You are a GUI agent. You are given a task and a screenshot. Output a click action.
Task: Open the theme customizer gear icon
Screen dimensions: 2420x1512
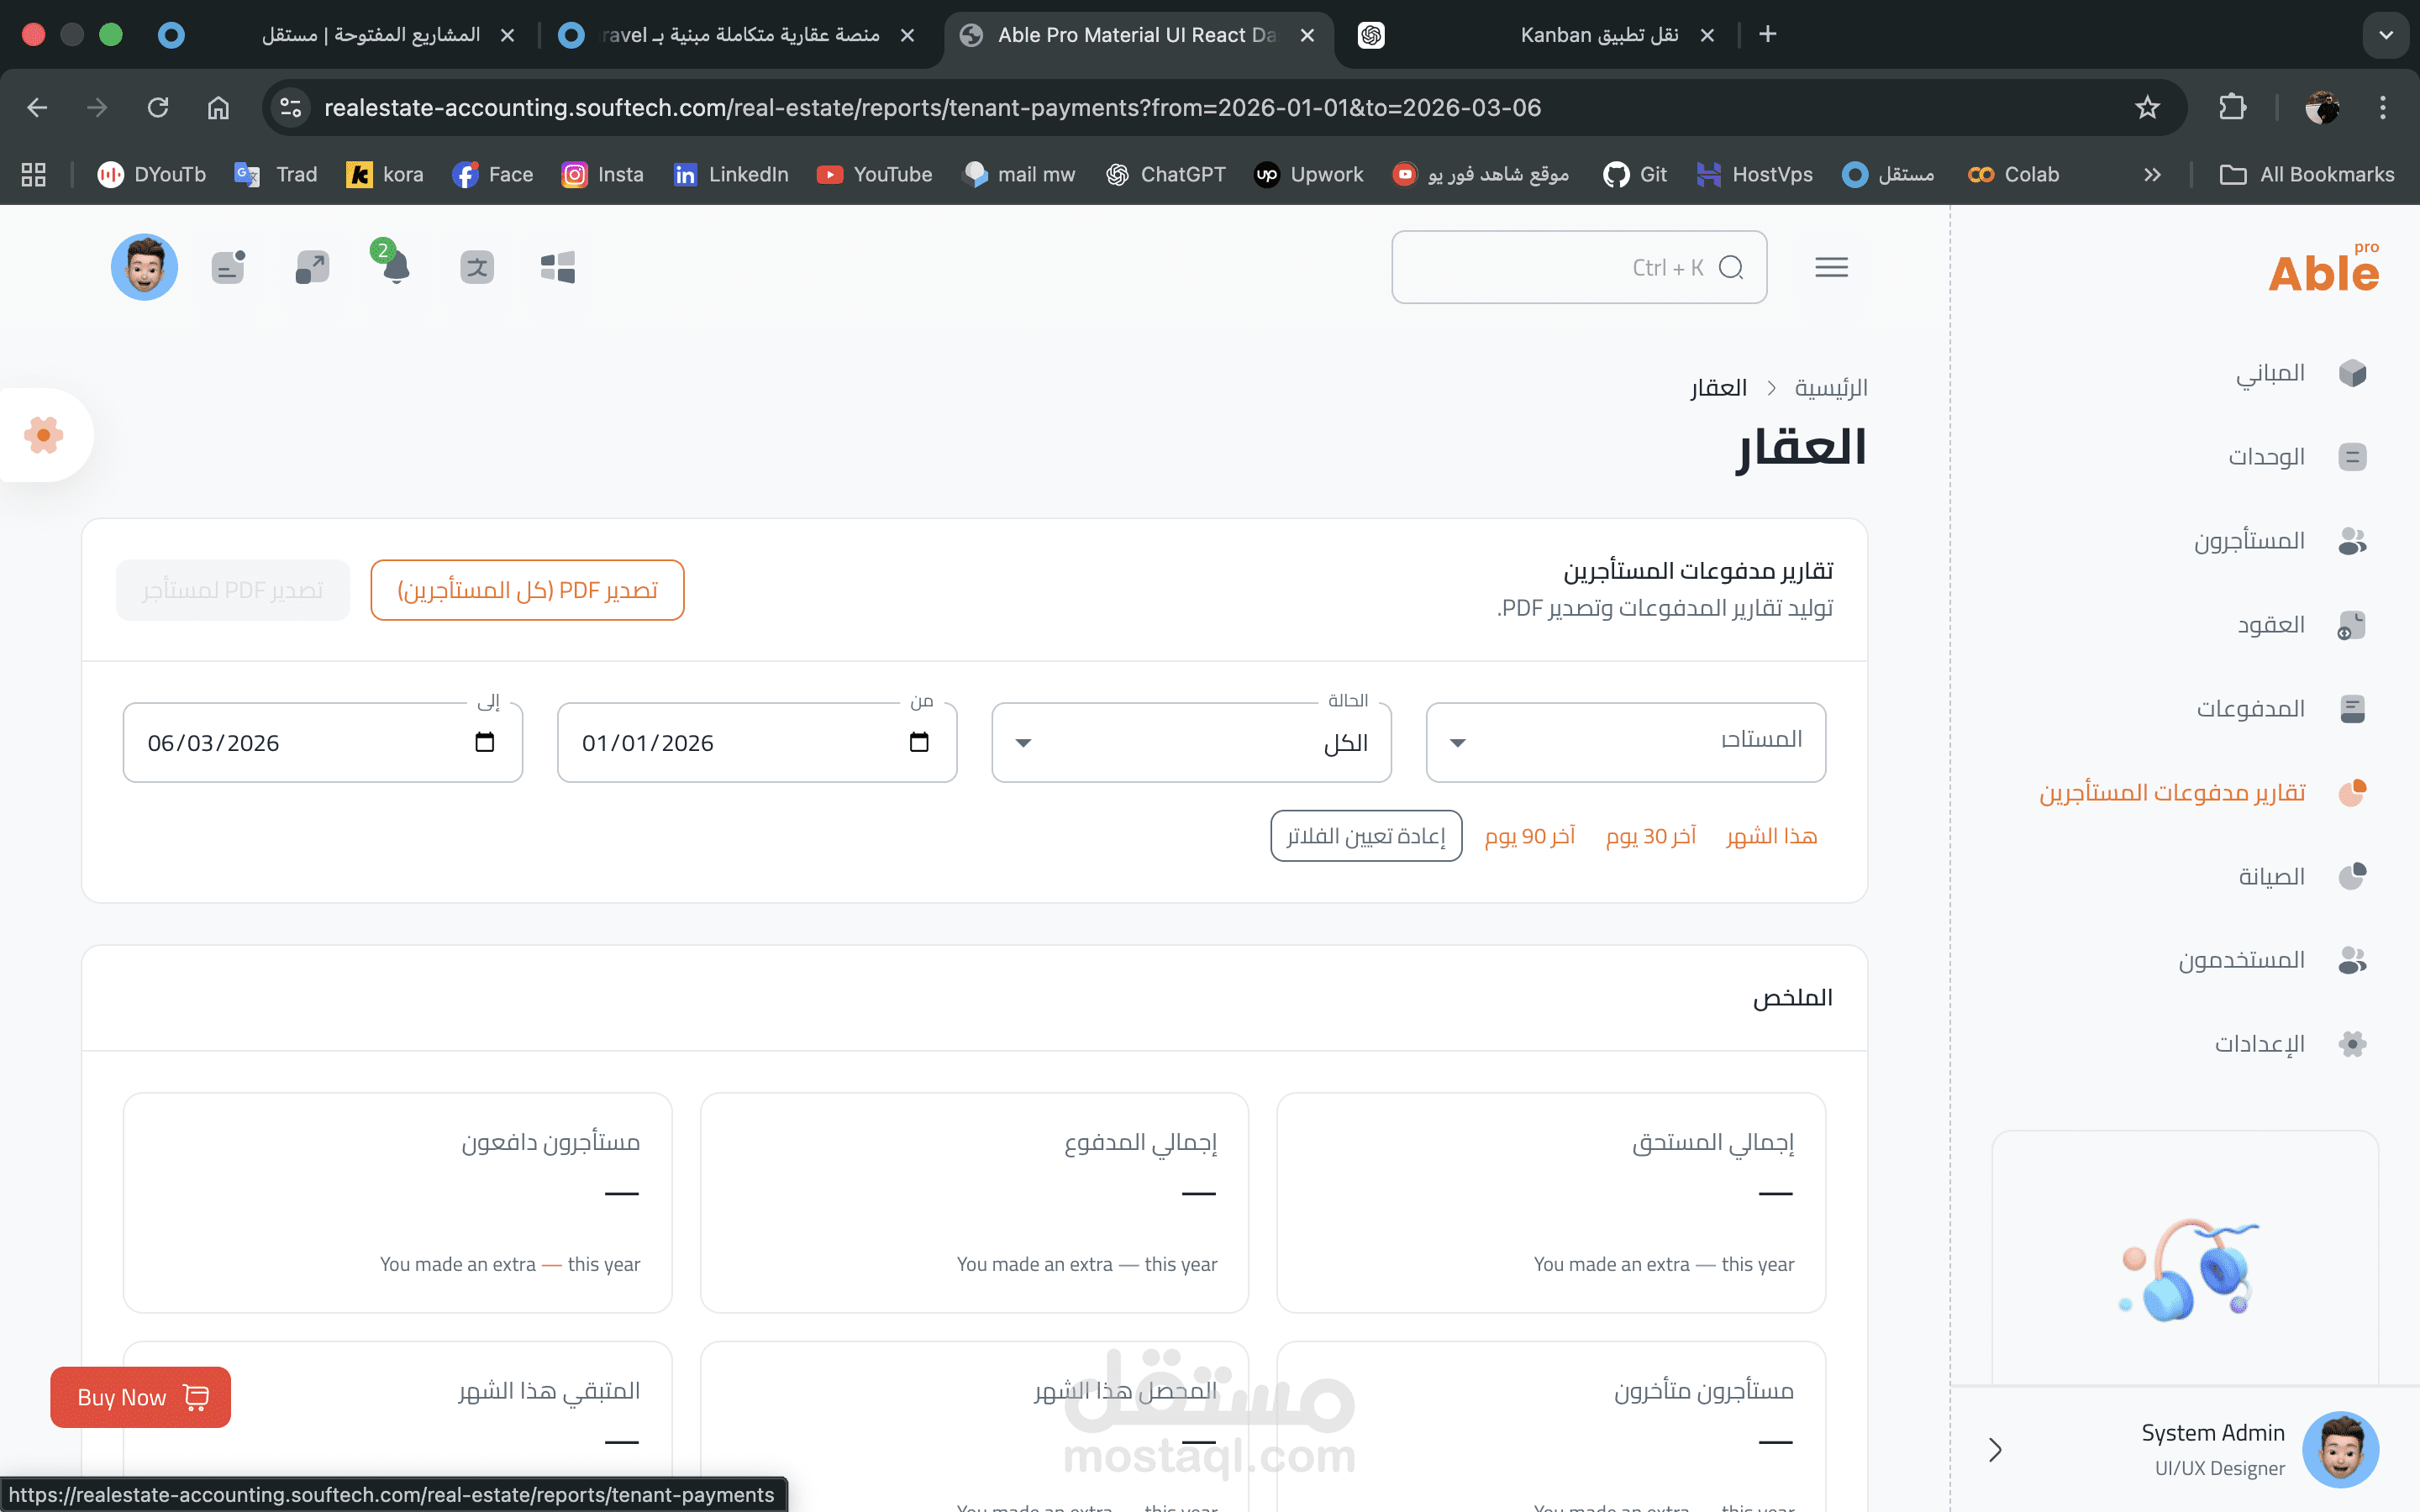(44, 435)
